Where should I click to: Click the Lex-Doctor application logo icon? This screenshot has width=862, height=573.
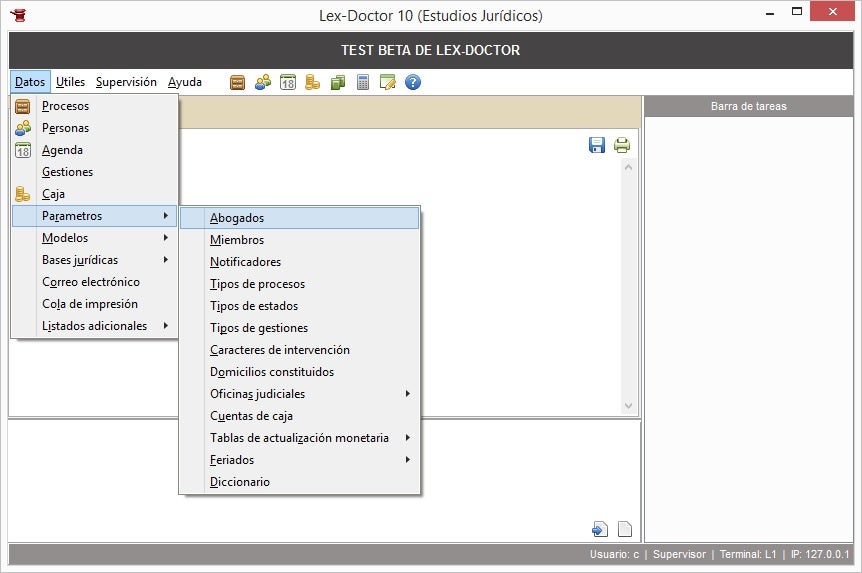(18, 15)
